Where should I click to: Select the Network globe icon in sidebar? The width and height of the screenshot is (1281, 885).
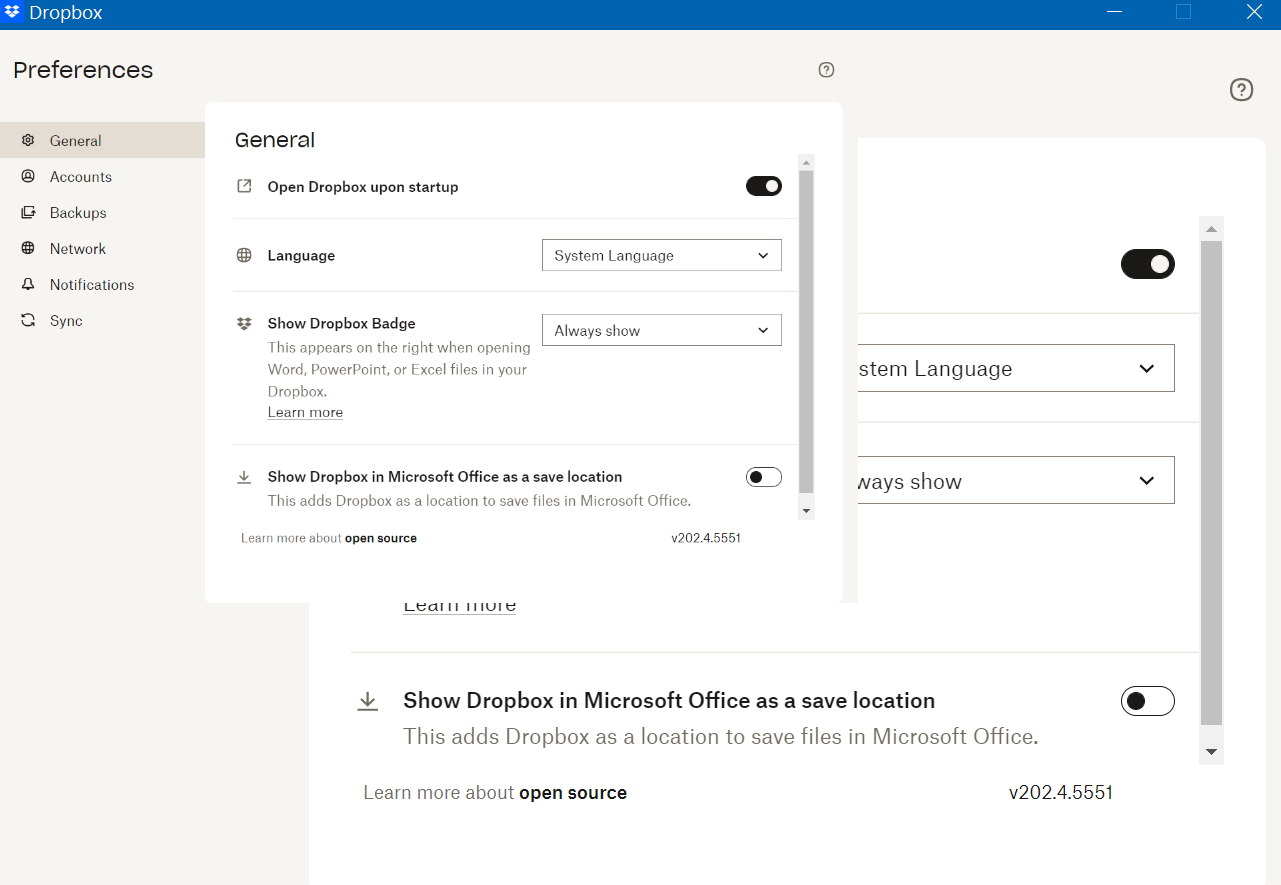pos(28,249)
